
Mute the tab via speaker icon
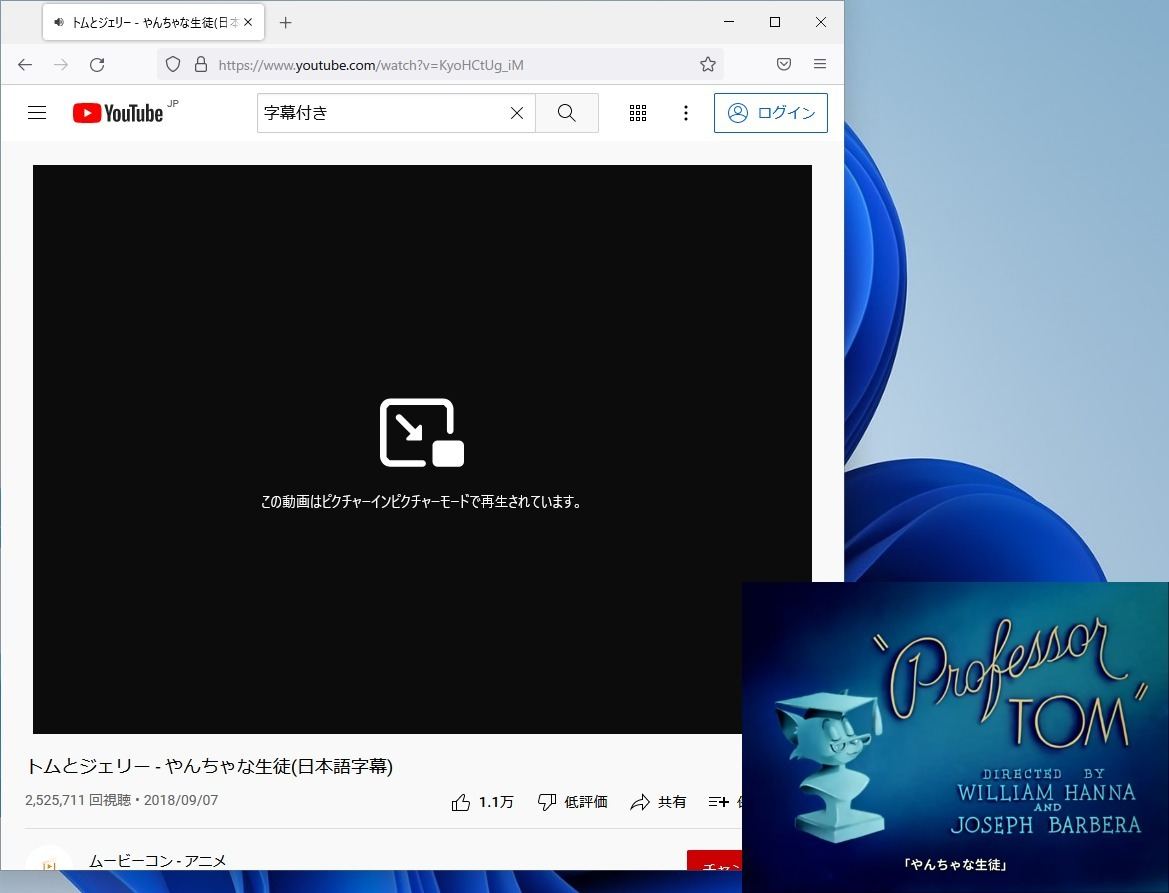point(59,22)
